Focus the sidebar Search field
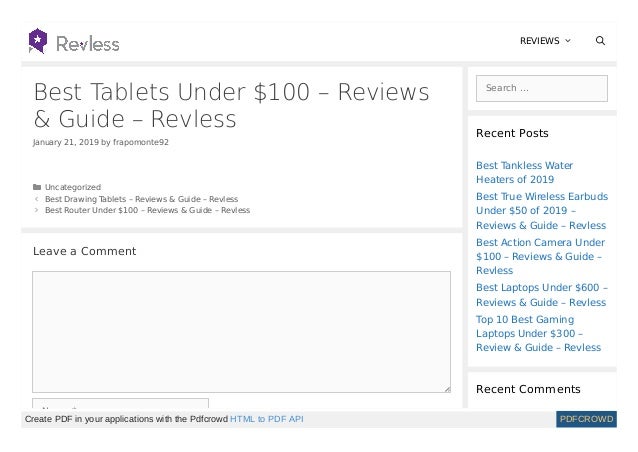638x452 pixels. coord(541,89)
